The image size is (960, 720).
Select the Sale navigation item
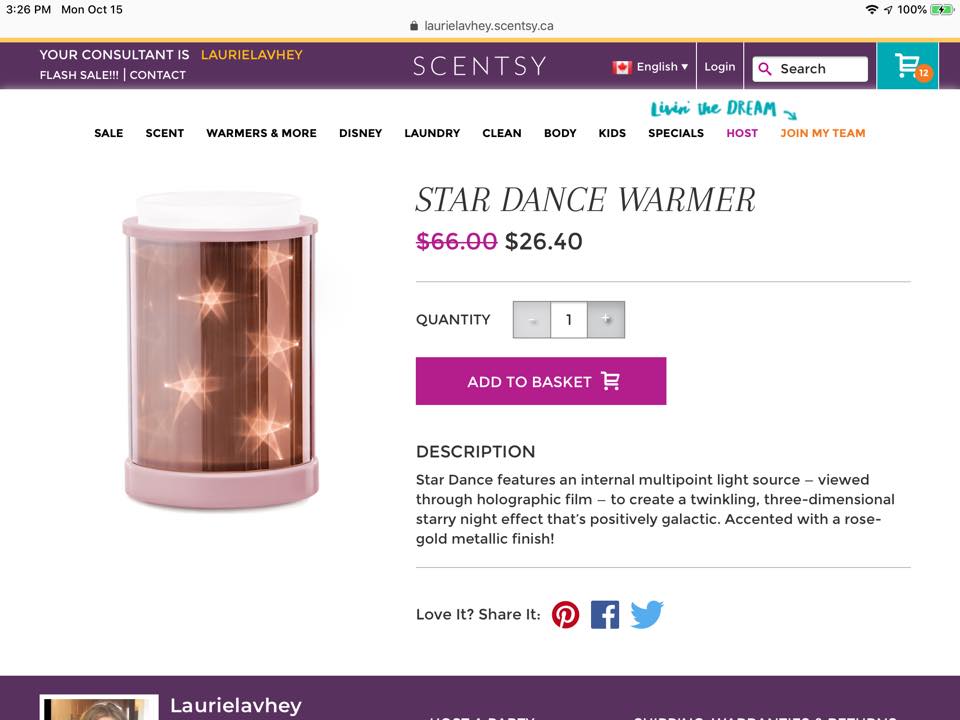[109, 133]
